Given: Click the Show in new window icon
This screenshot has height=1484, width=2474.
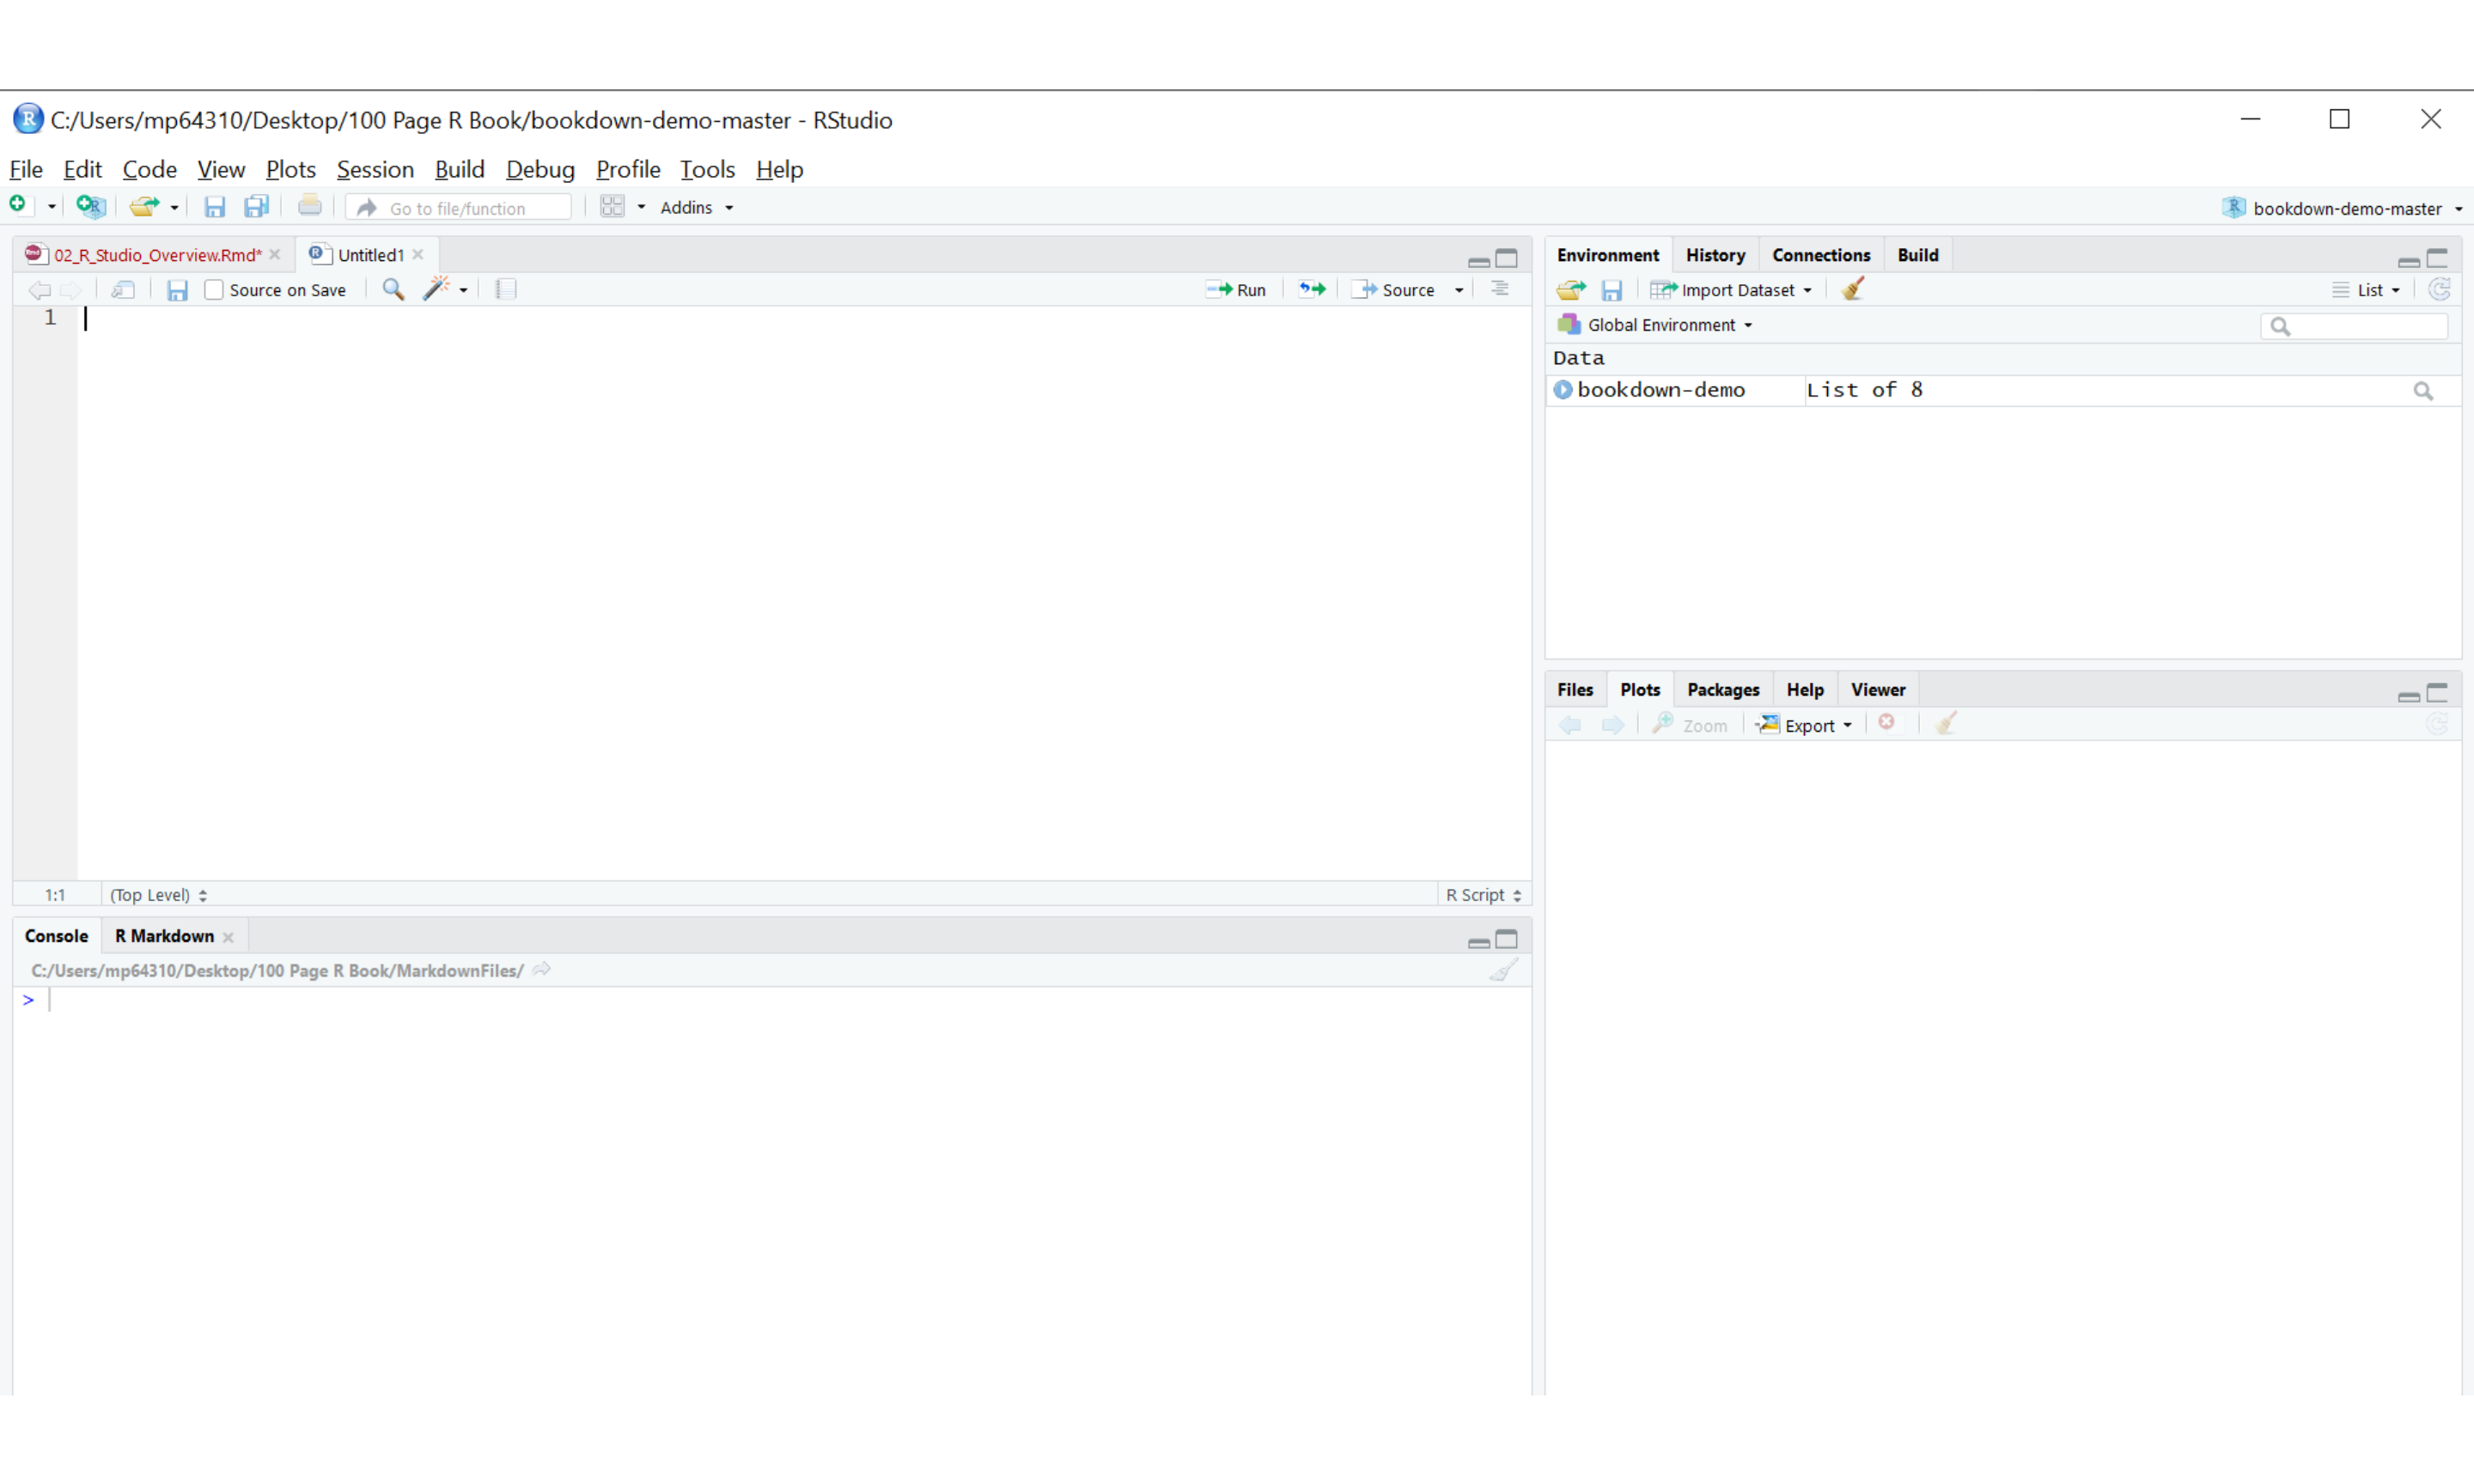Looking at the screenshot, I should pyautogui.click(x=123, y=290).
